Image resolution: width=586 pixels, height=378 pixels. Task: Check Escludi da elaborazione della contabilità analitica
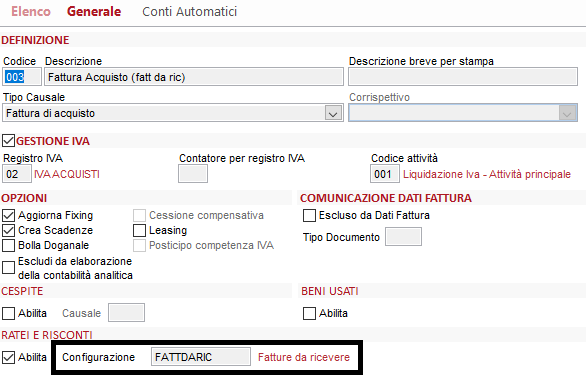coord(8,268)
